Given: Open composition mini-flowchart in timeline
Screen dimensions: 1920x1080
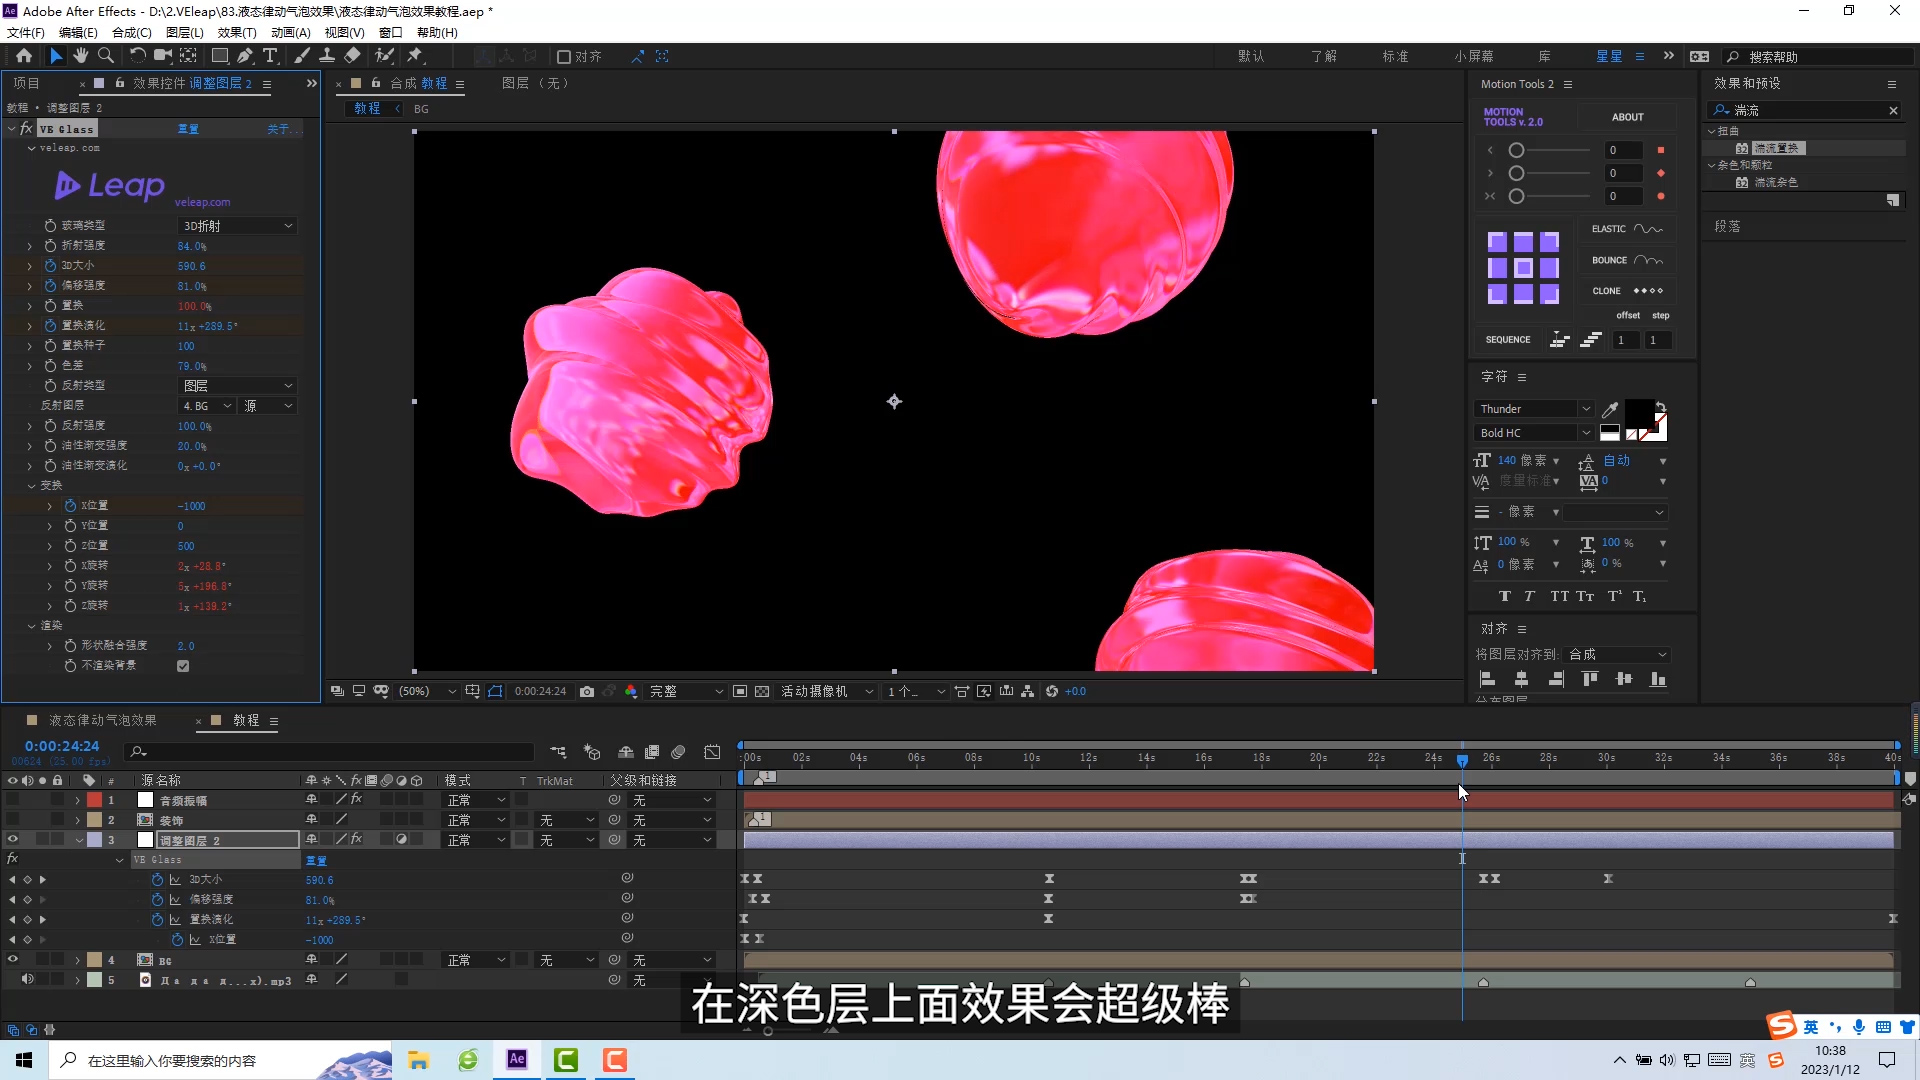Looking at the screenshot, I should [x=558, y=752].
